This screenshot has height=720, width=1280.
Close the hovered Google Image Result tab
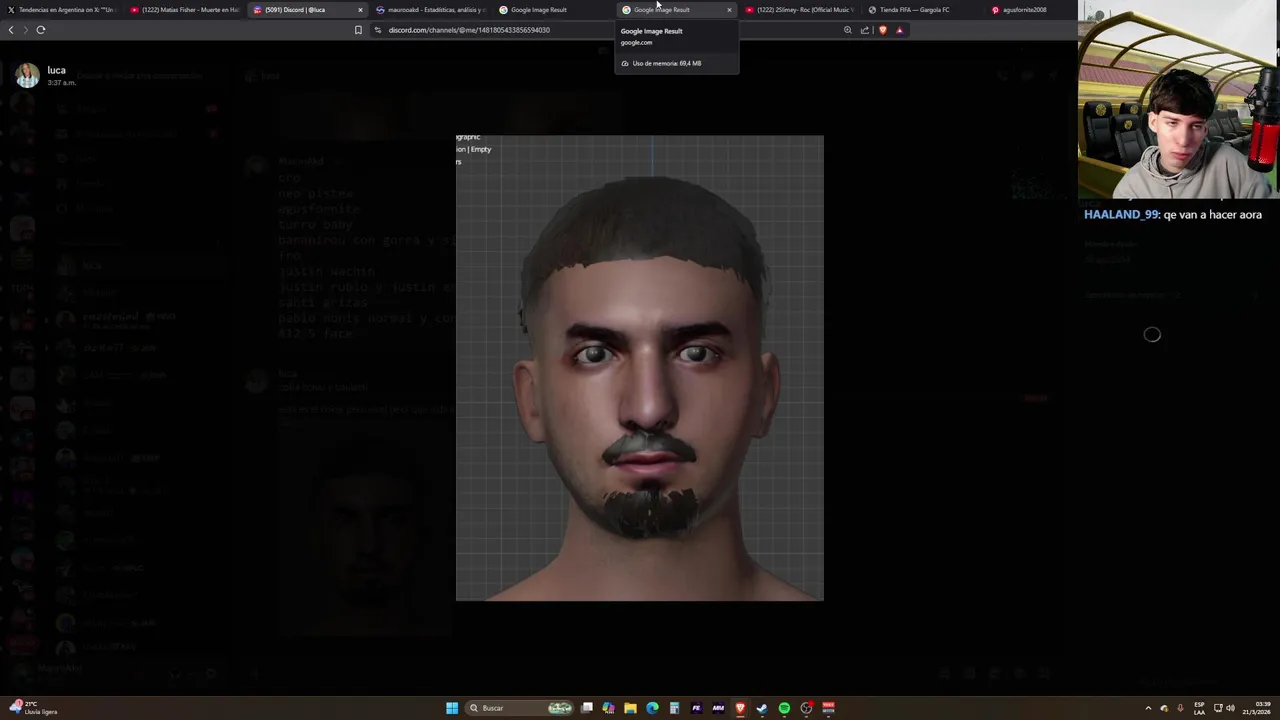click(x=729, y=10)
